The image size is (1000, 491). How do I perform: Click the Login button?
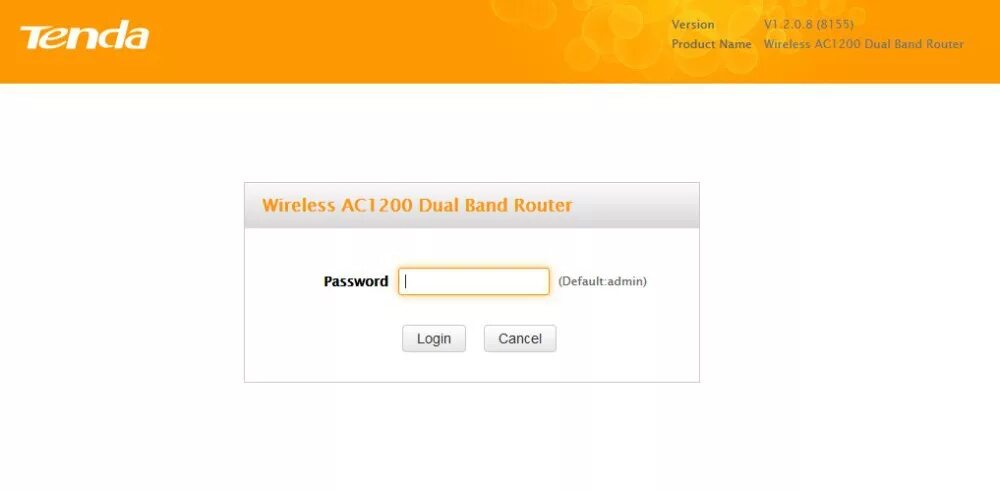434,339
